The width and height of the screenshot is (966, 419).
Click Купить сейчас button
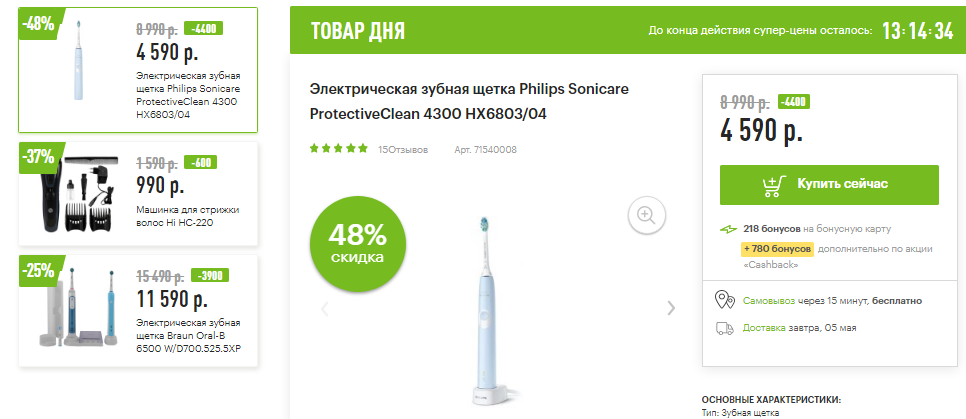click(829, 185)
